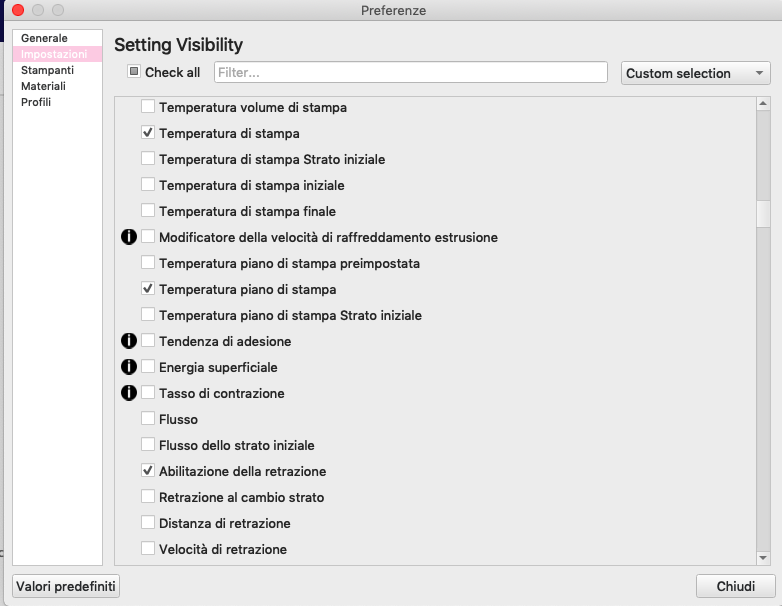Image resolution: width=782 pixels, height=606 pixels.
Task: Click info icon beside Modificatore della velocità di raffreddamento
Action: 129,237
